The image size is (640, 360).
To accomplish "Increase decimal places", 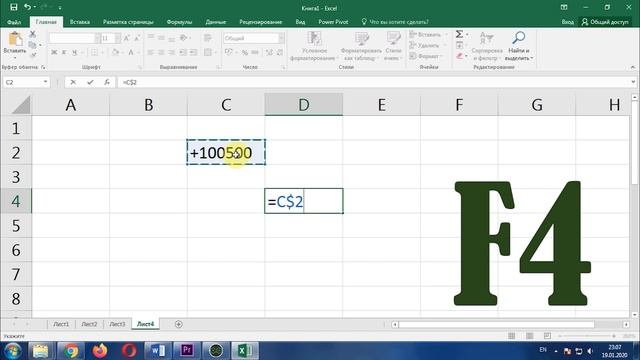I will point(269,52).
